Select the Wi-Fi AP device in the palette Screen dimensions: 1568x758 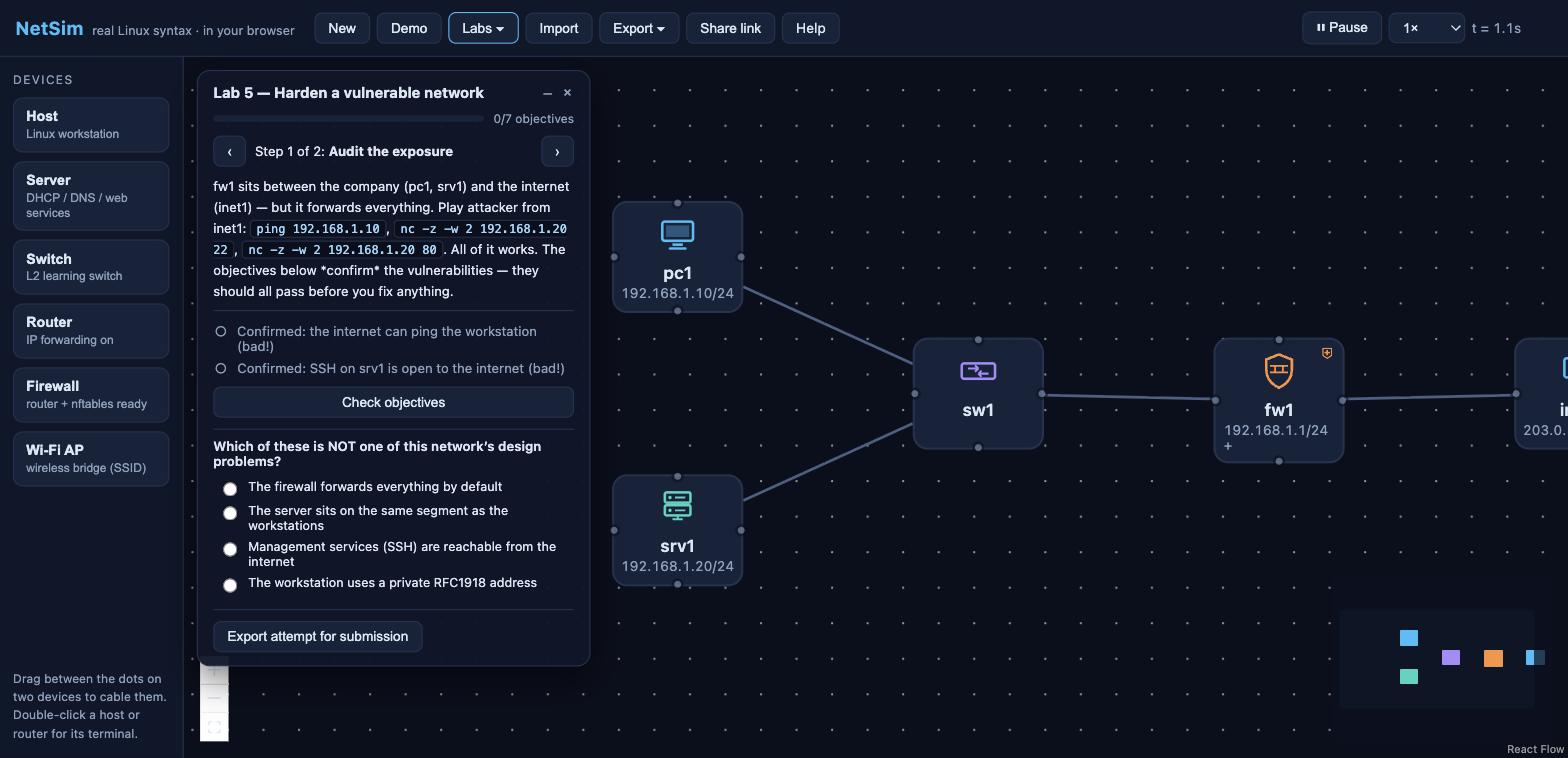pos(91,459)
